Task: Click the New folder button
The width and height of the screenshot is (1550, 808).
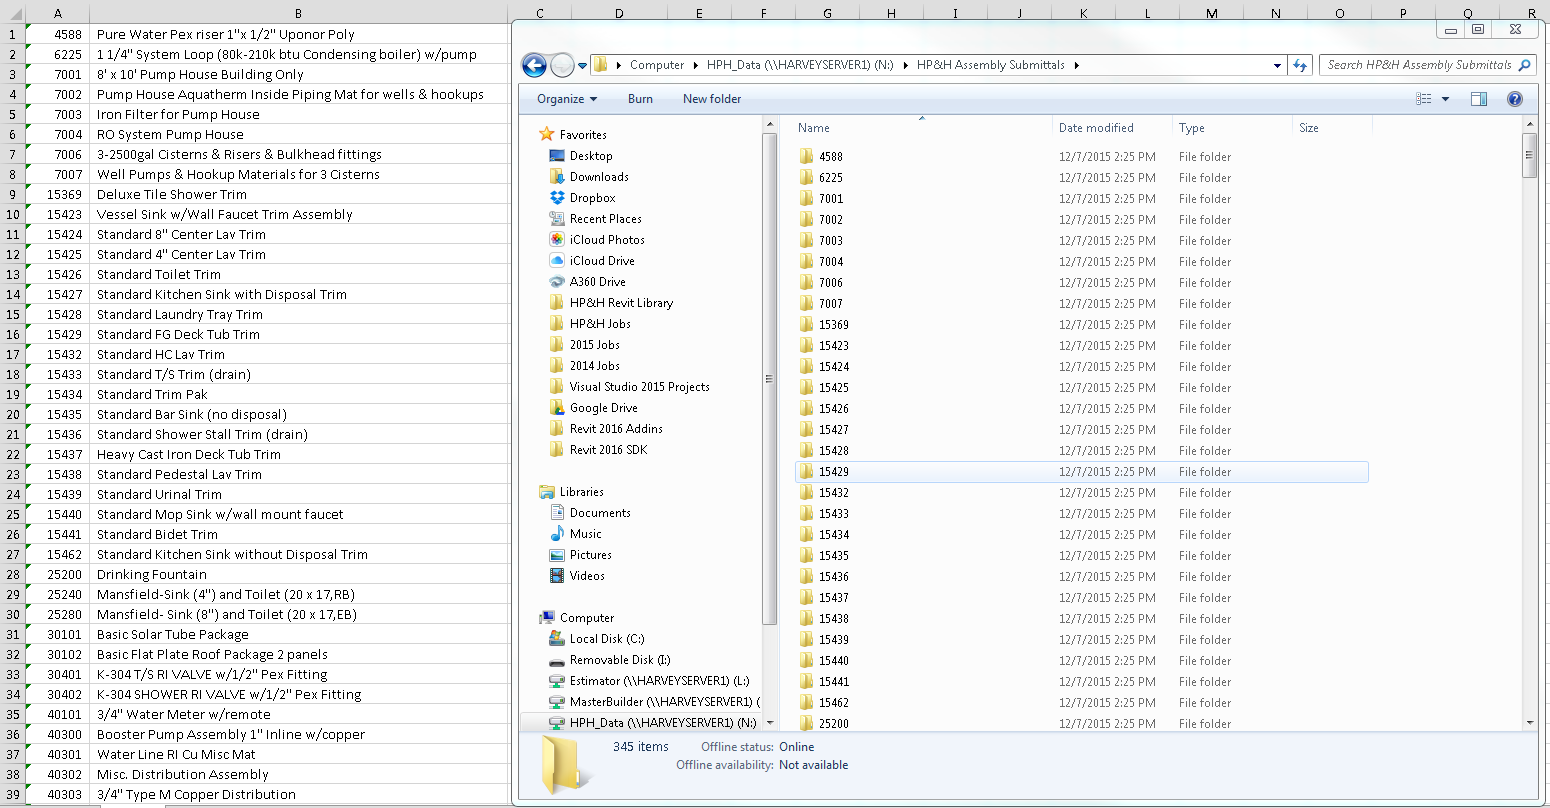Action: (712, 99)
